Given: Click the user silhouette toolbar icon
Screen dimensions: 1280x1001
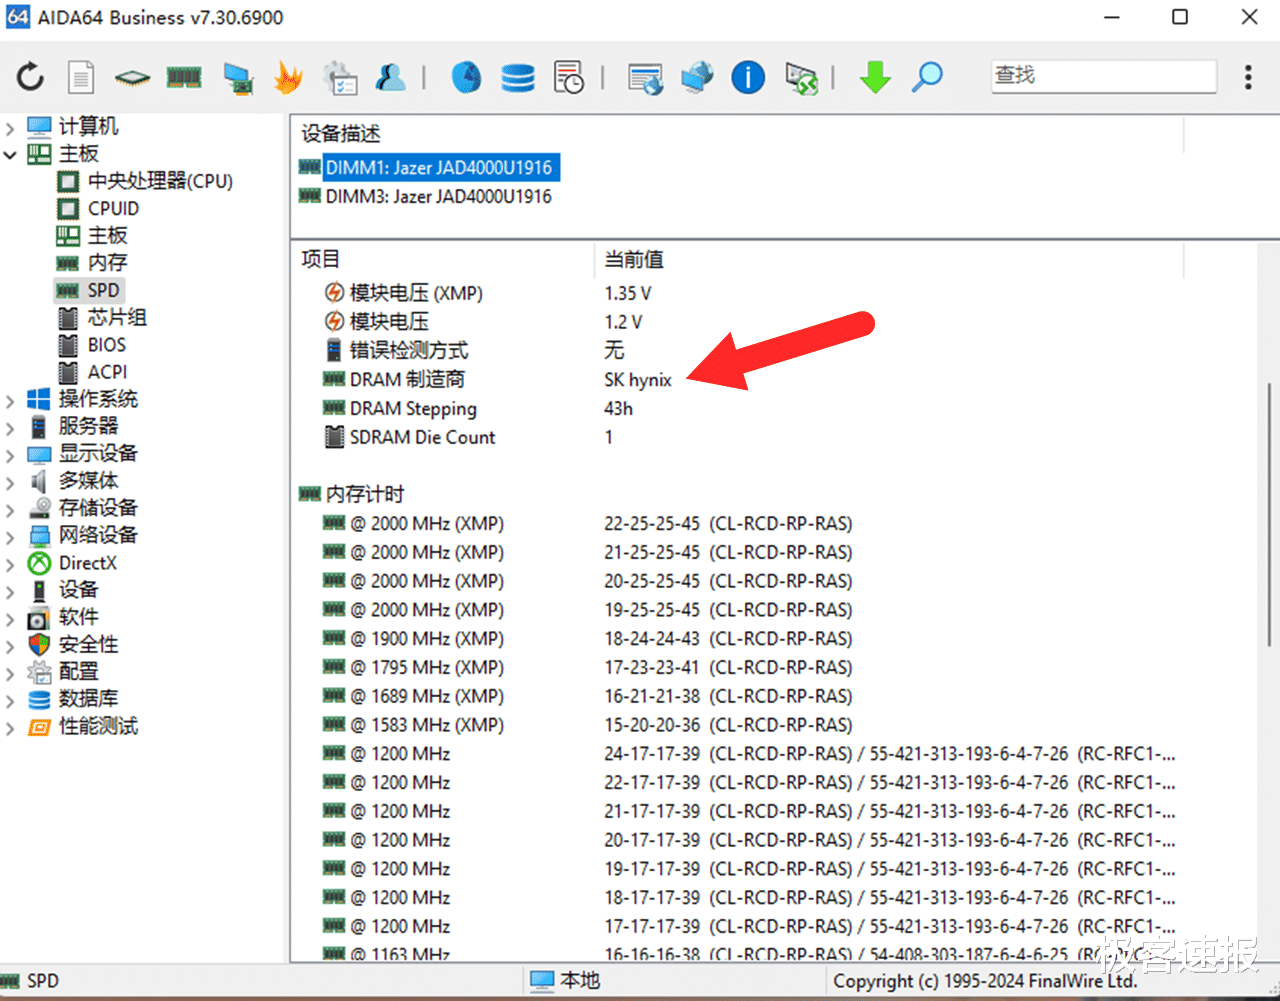Looking at the screenshot, I should pos(391,77).
